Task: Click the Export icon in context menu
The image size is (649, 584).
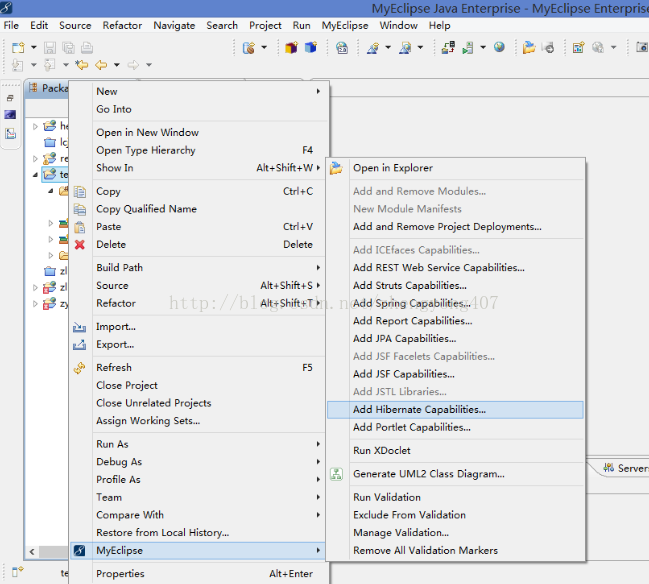Action: point(79,345)
